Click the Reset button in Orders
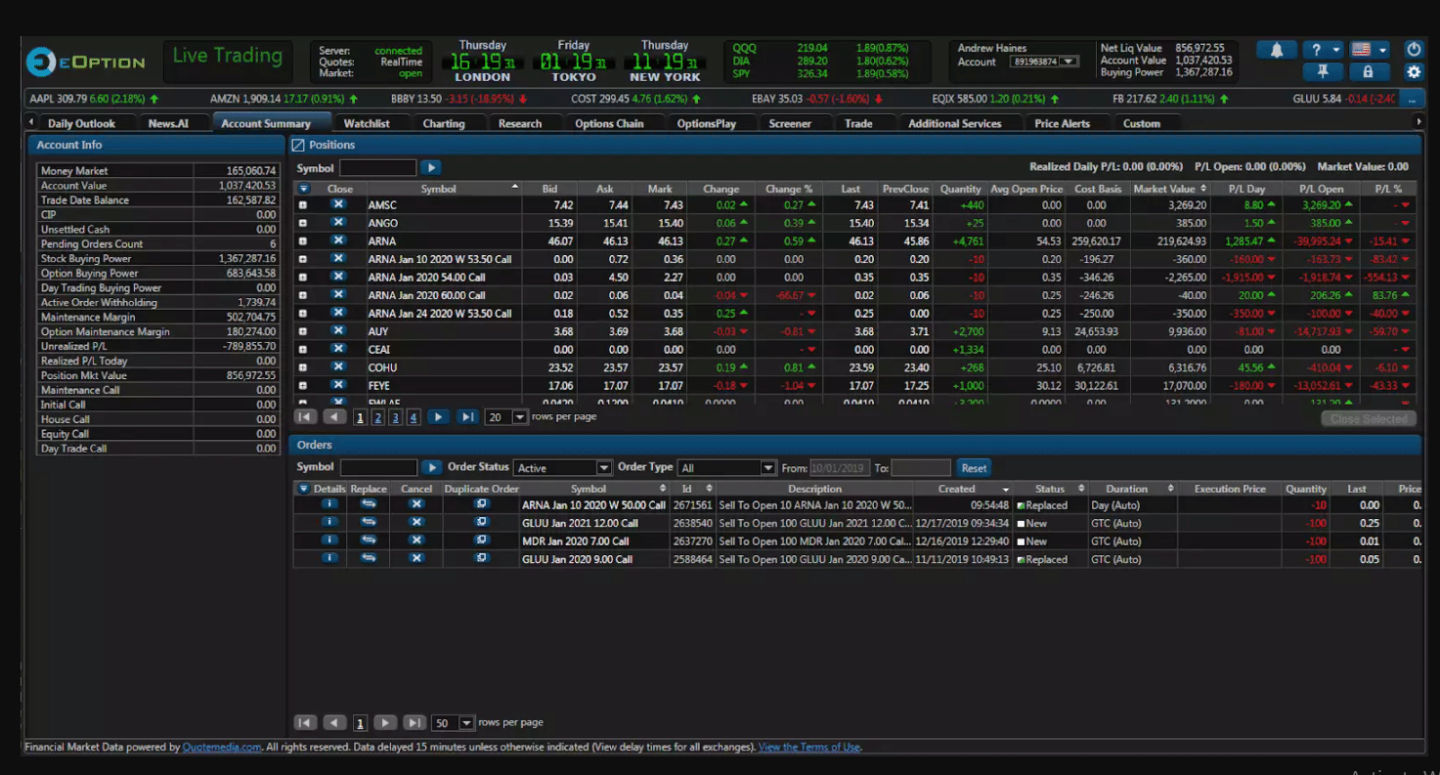This screenshot has height=775, width=1440. [x=974, y=468]
